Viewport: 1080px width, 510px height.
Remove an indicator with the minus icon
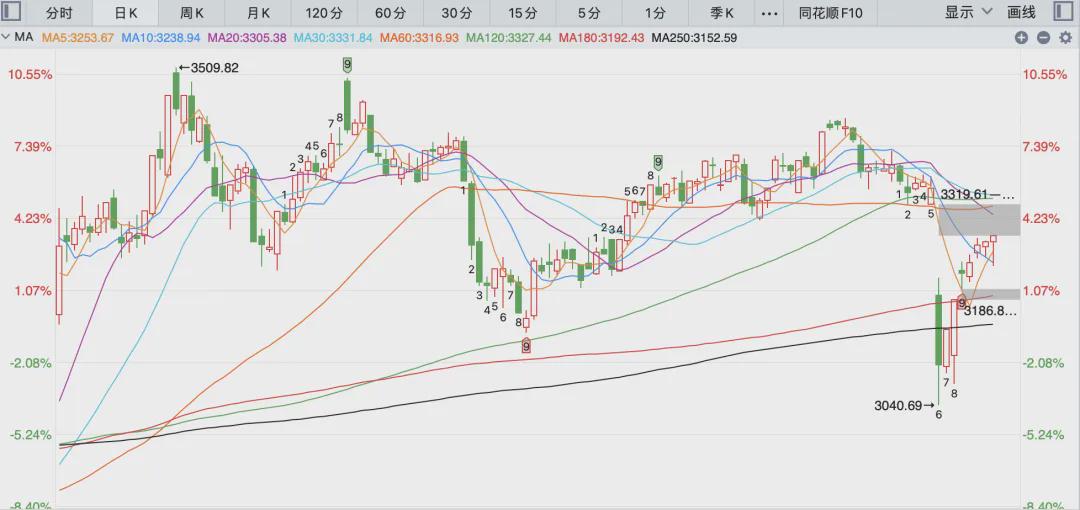pos(1043,38)
